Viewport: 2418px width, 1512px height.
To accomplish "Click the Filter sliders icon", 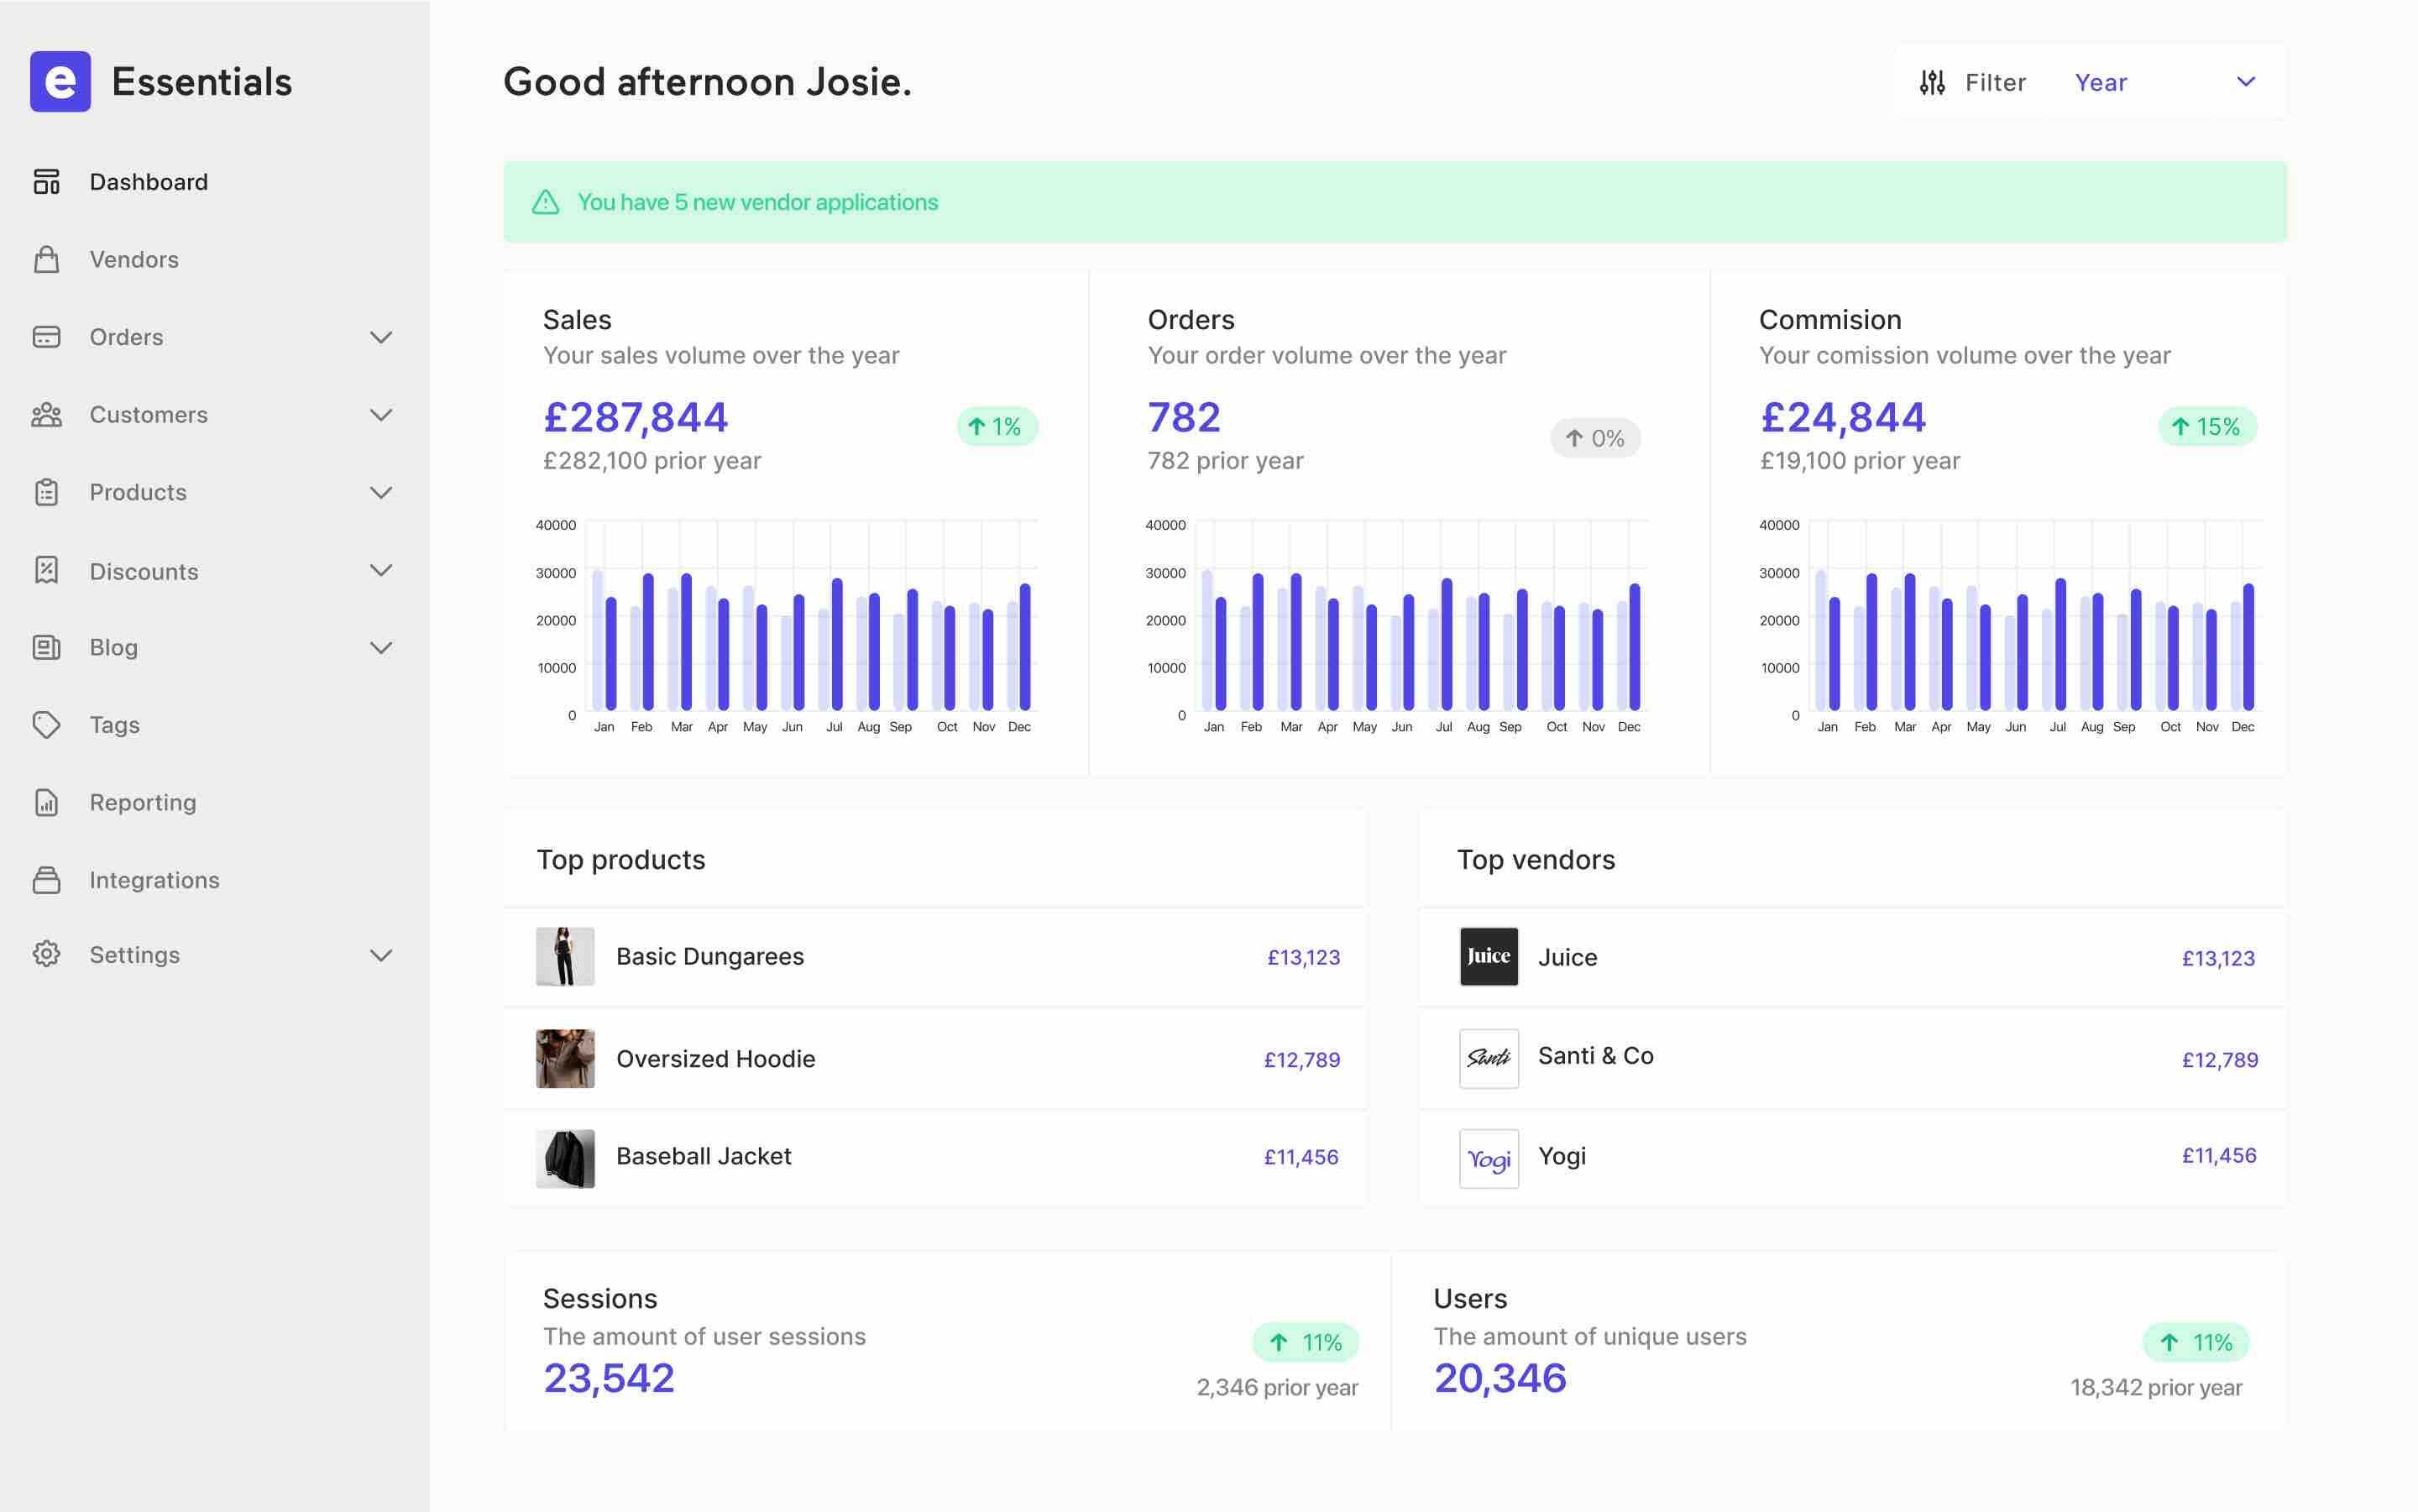I will (x=1931, y=82).
